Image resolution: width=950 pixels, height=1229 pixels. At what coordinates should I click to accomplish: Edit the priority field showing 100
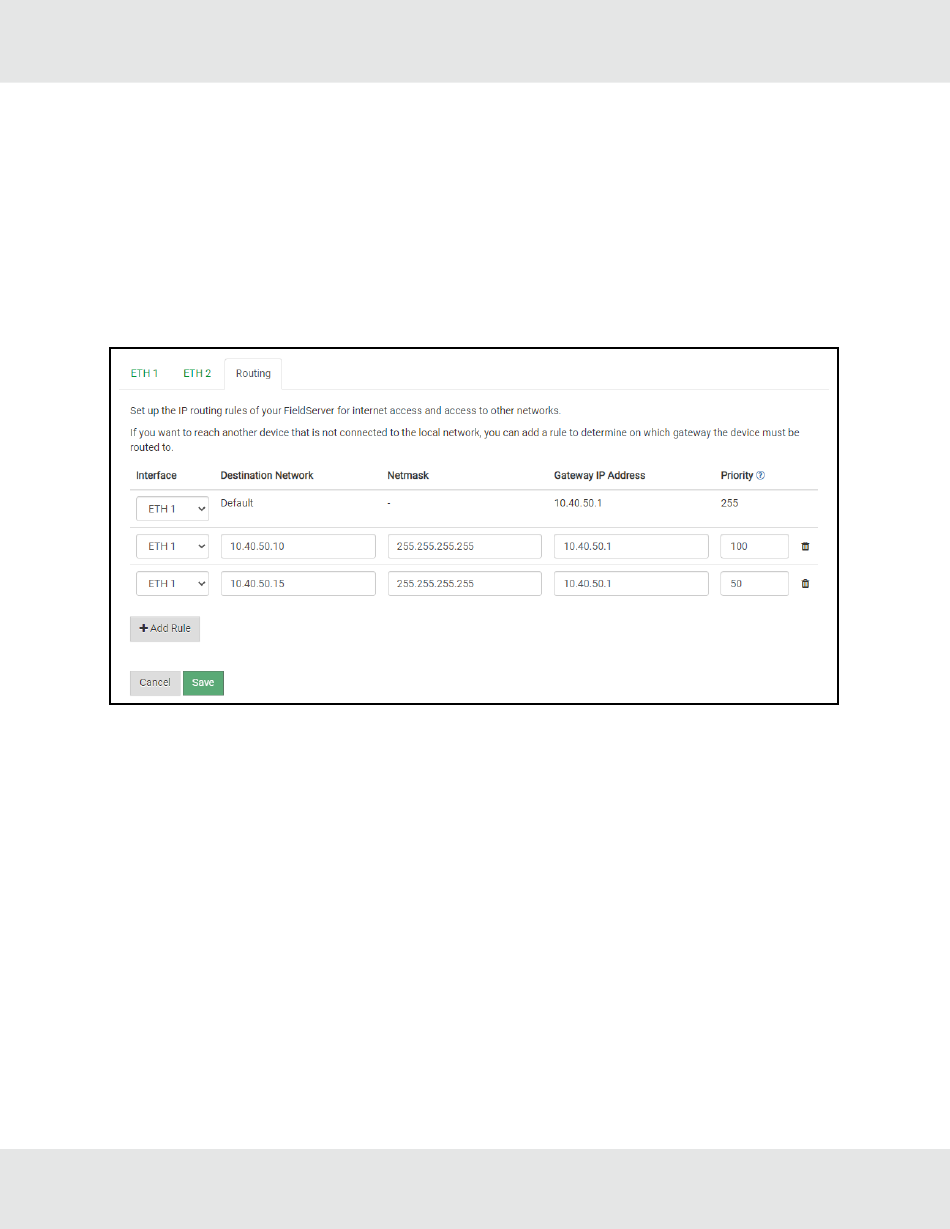point(754,547)
